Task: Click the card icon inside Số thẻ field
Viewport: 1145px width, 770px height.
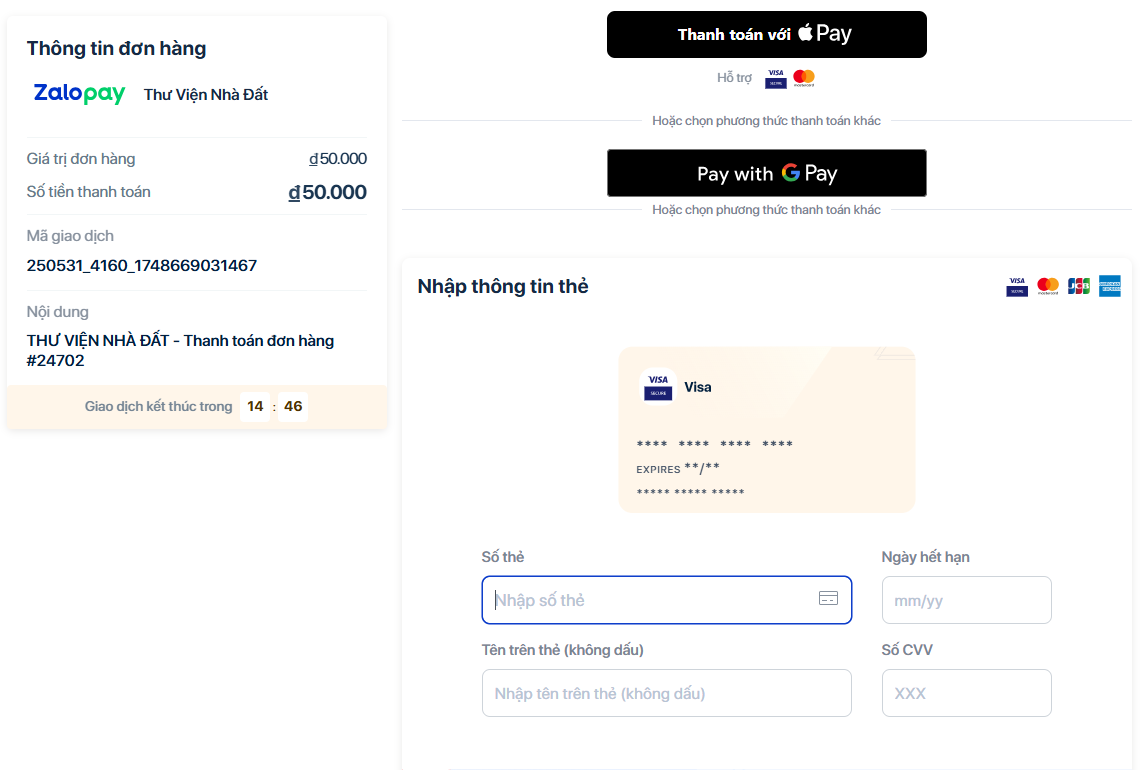Action: click(828, 599)
